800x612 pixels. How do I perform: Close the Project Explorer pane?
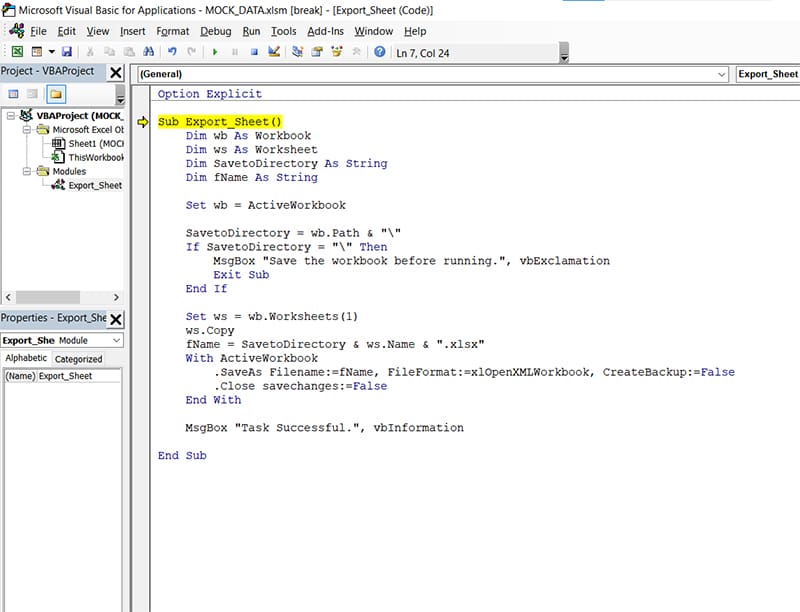116,72
